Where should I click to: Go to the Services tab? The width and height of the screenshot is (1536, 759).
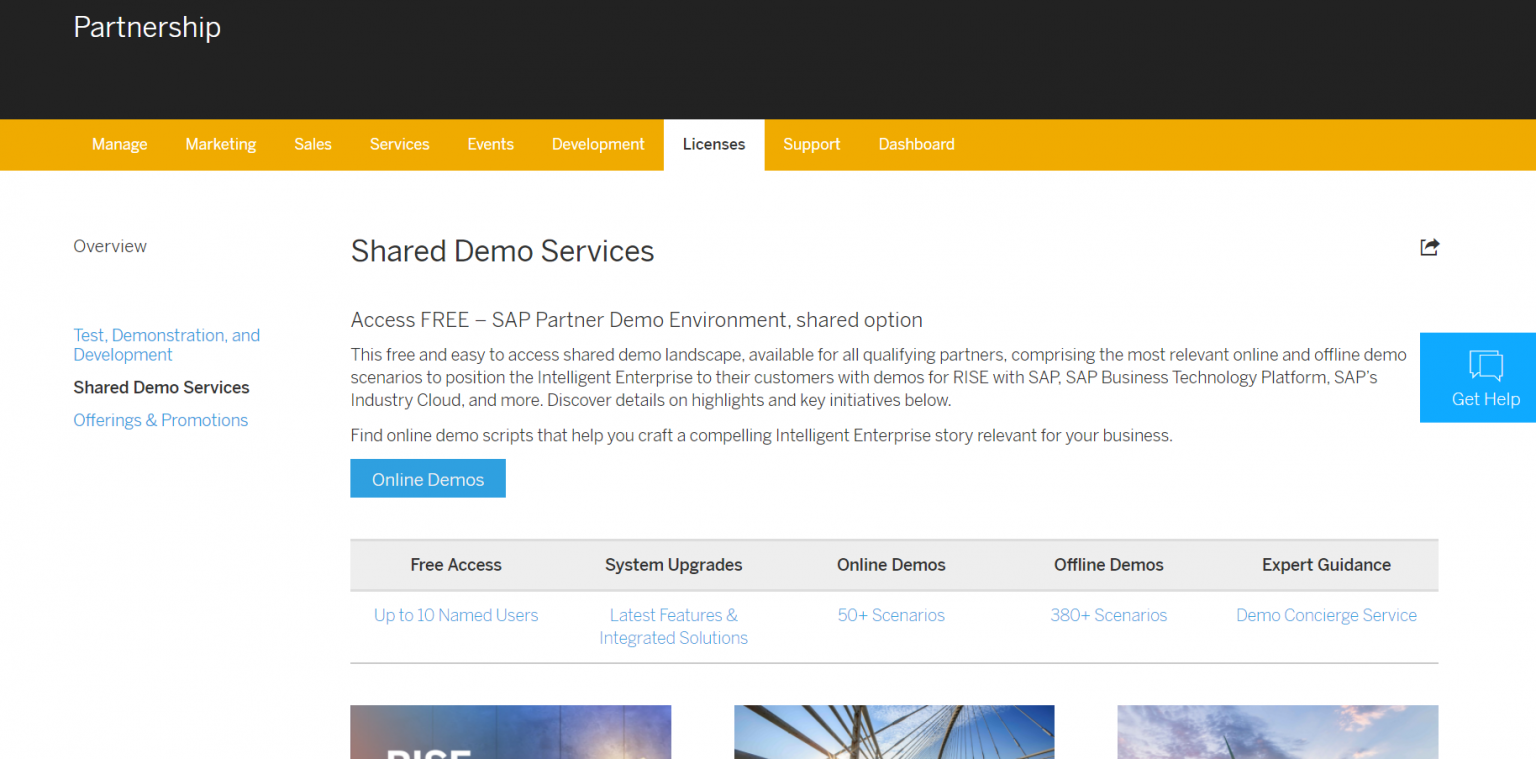point(399,144)
